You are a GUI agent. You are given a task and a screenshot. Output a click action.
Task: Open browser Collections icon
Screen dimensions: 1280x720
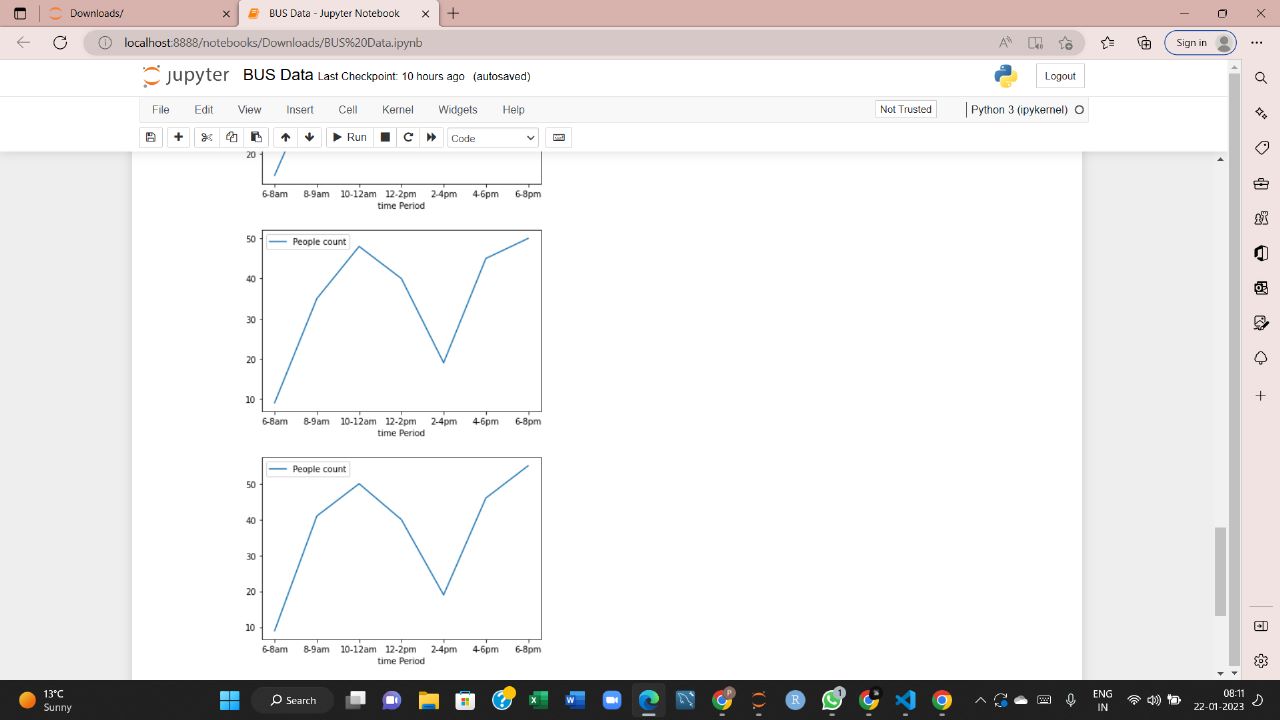(x=1144, y=43)
